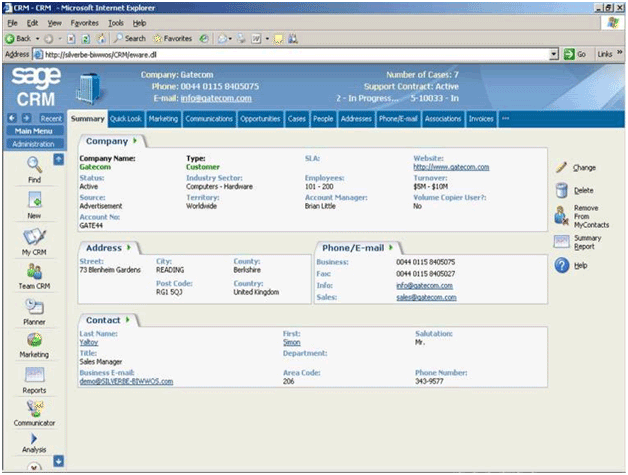Viewport: 628px width, 475px height.
Task: Switch to the Associations tab
Action: click(x=443, y=119)
